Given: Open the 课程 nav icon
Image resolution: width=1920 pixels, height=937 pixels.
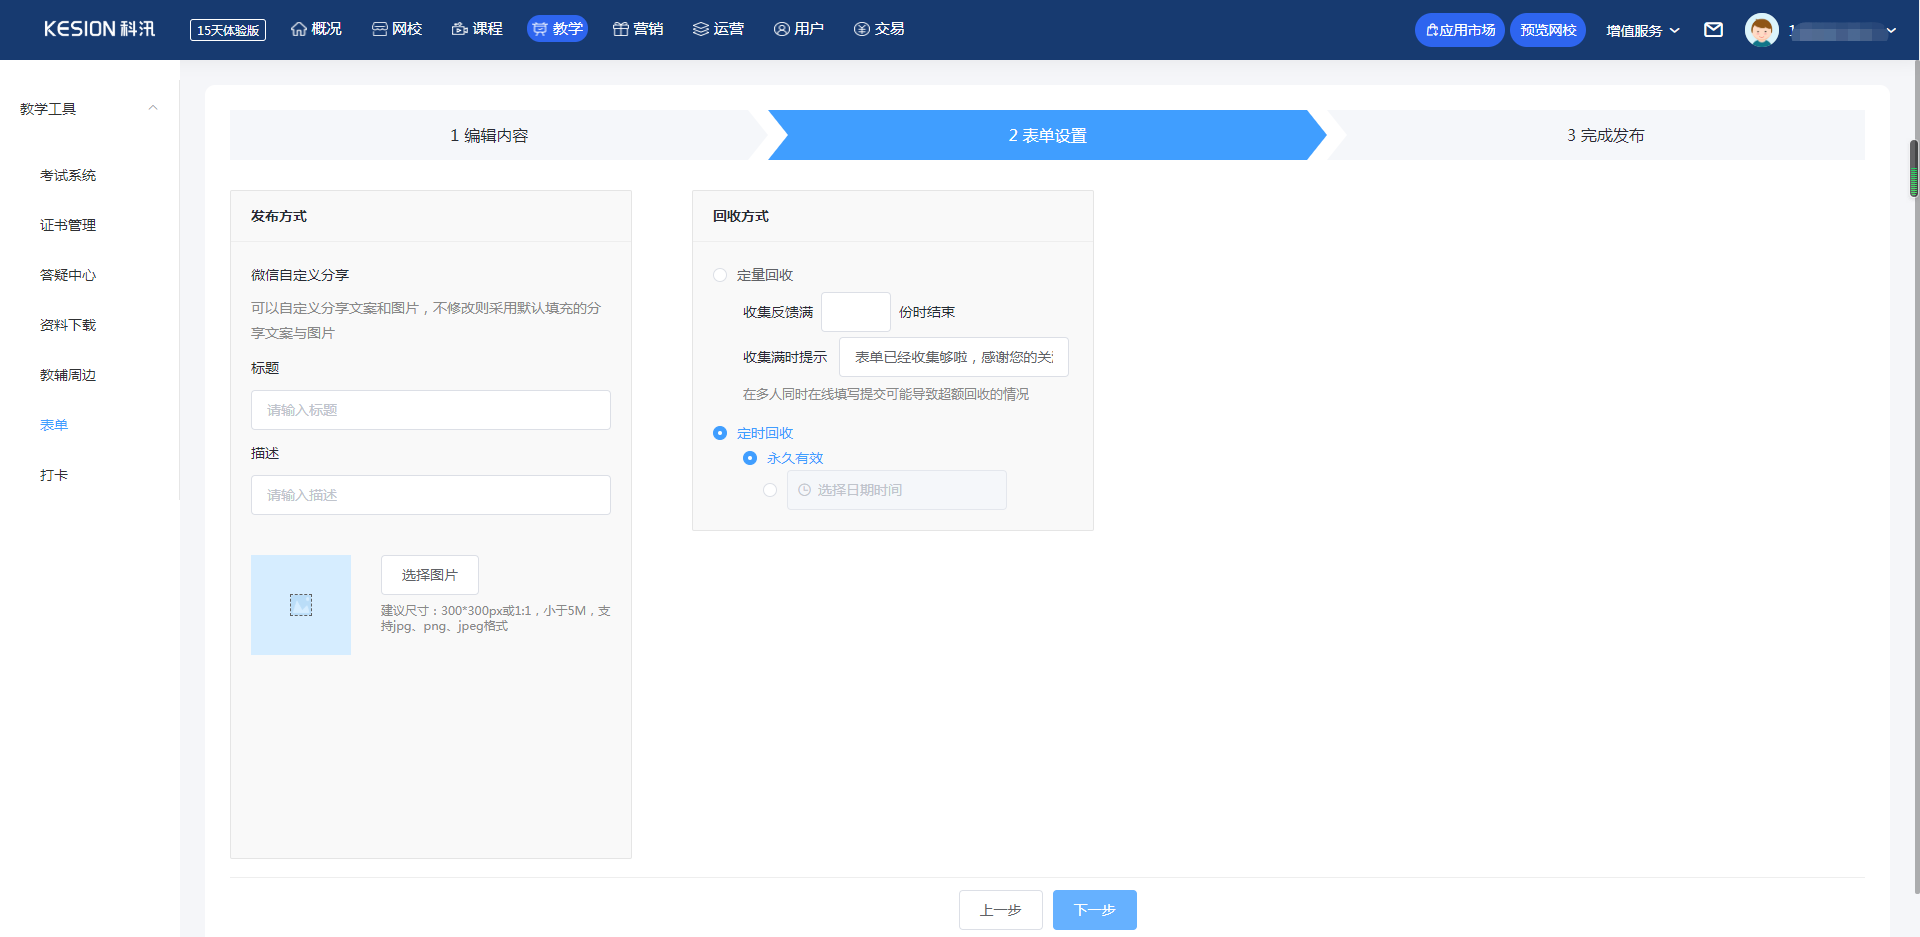Looking at the screenshot, I should (460, 29).
